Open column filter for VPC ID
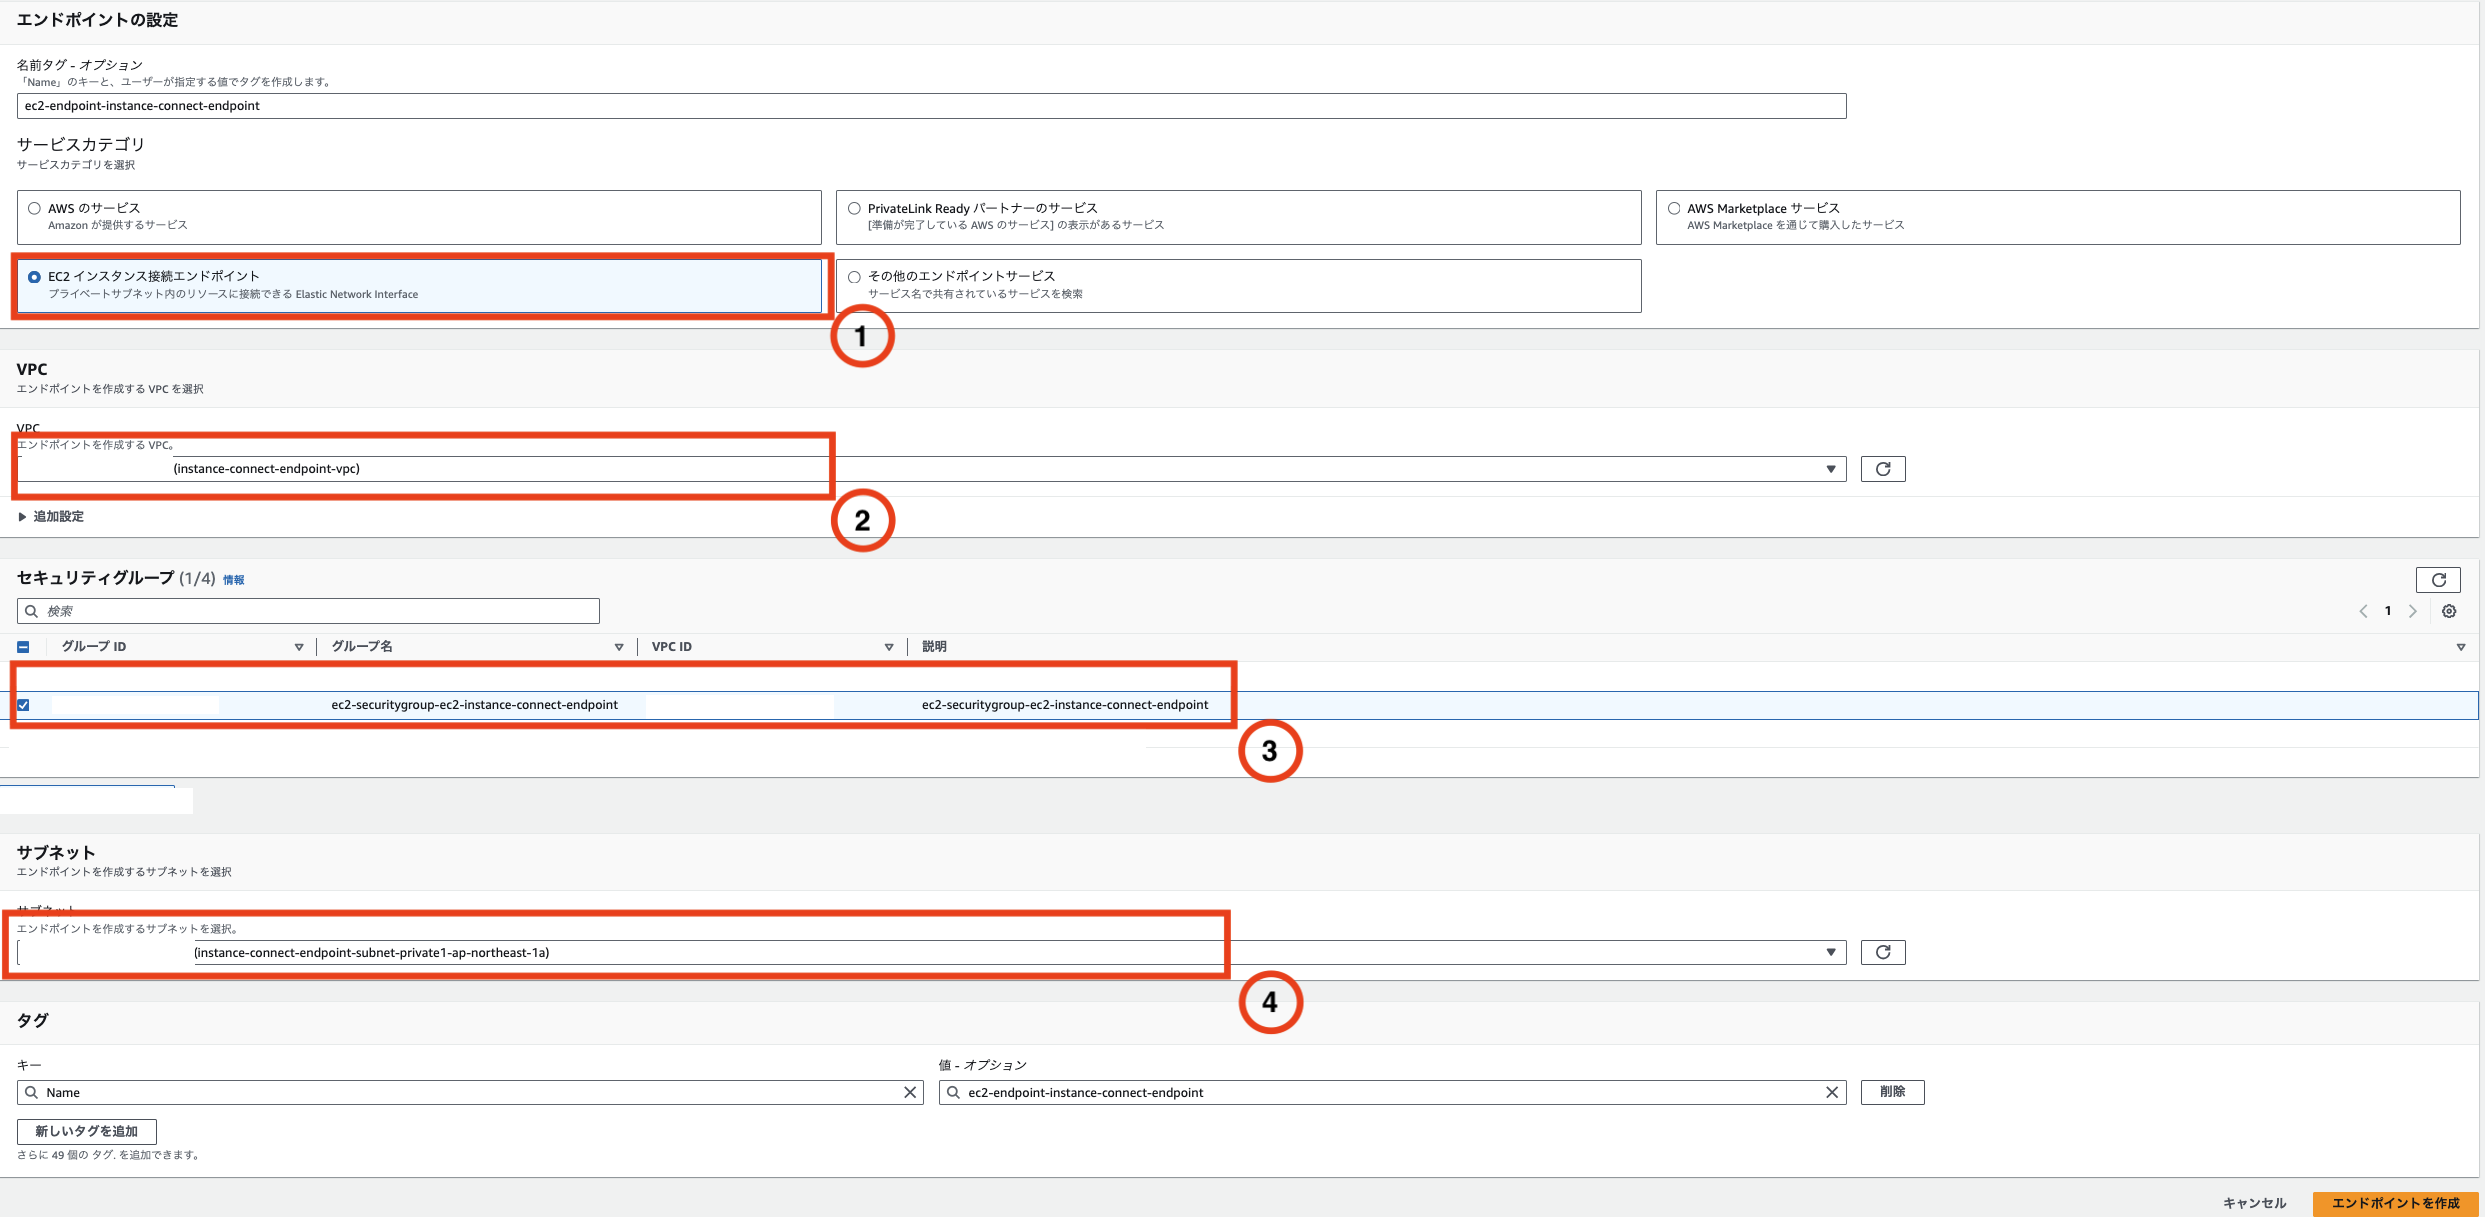 click(888, 646)
